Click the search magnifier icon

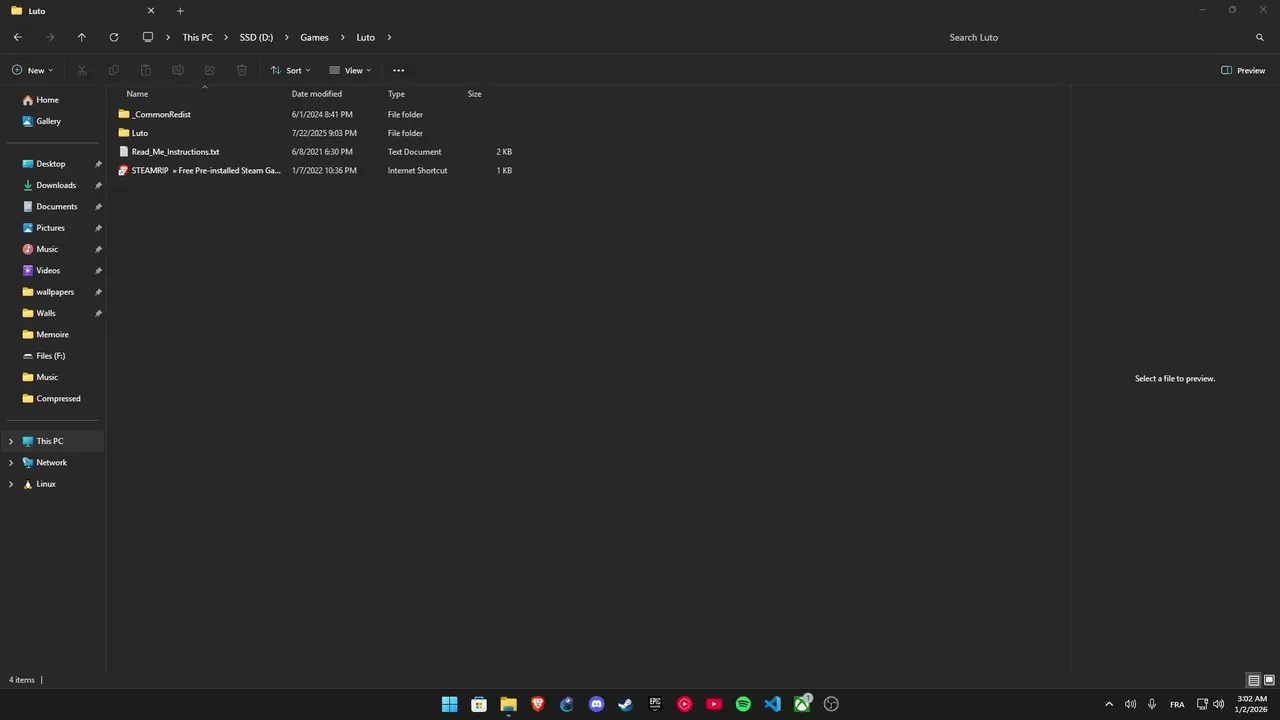1260,37
